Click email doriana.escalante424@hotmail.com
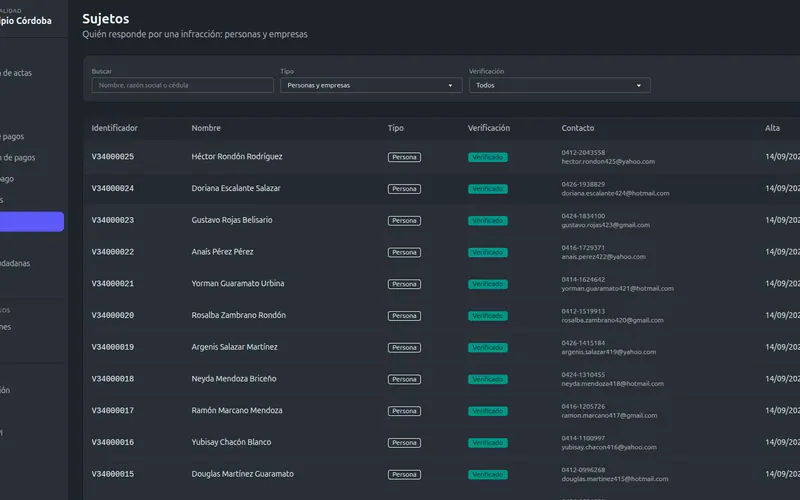Image resolution: width=800 pixels, height=500 pixels. pos(615,193)
